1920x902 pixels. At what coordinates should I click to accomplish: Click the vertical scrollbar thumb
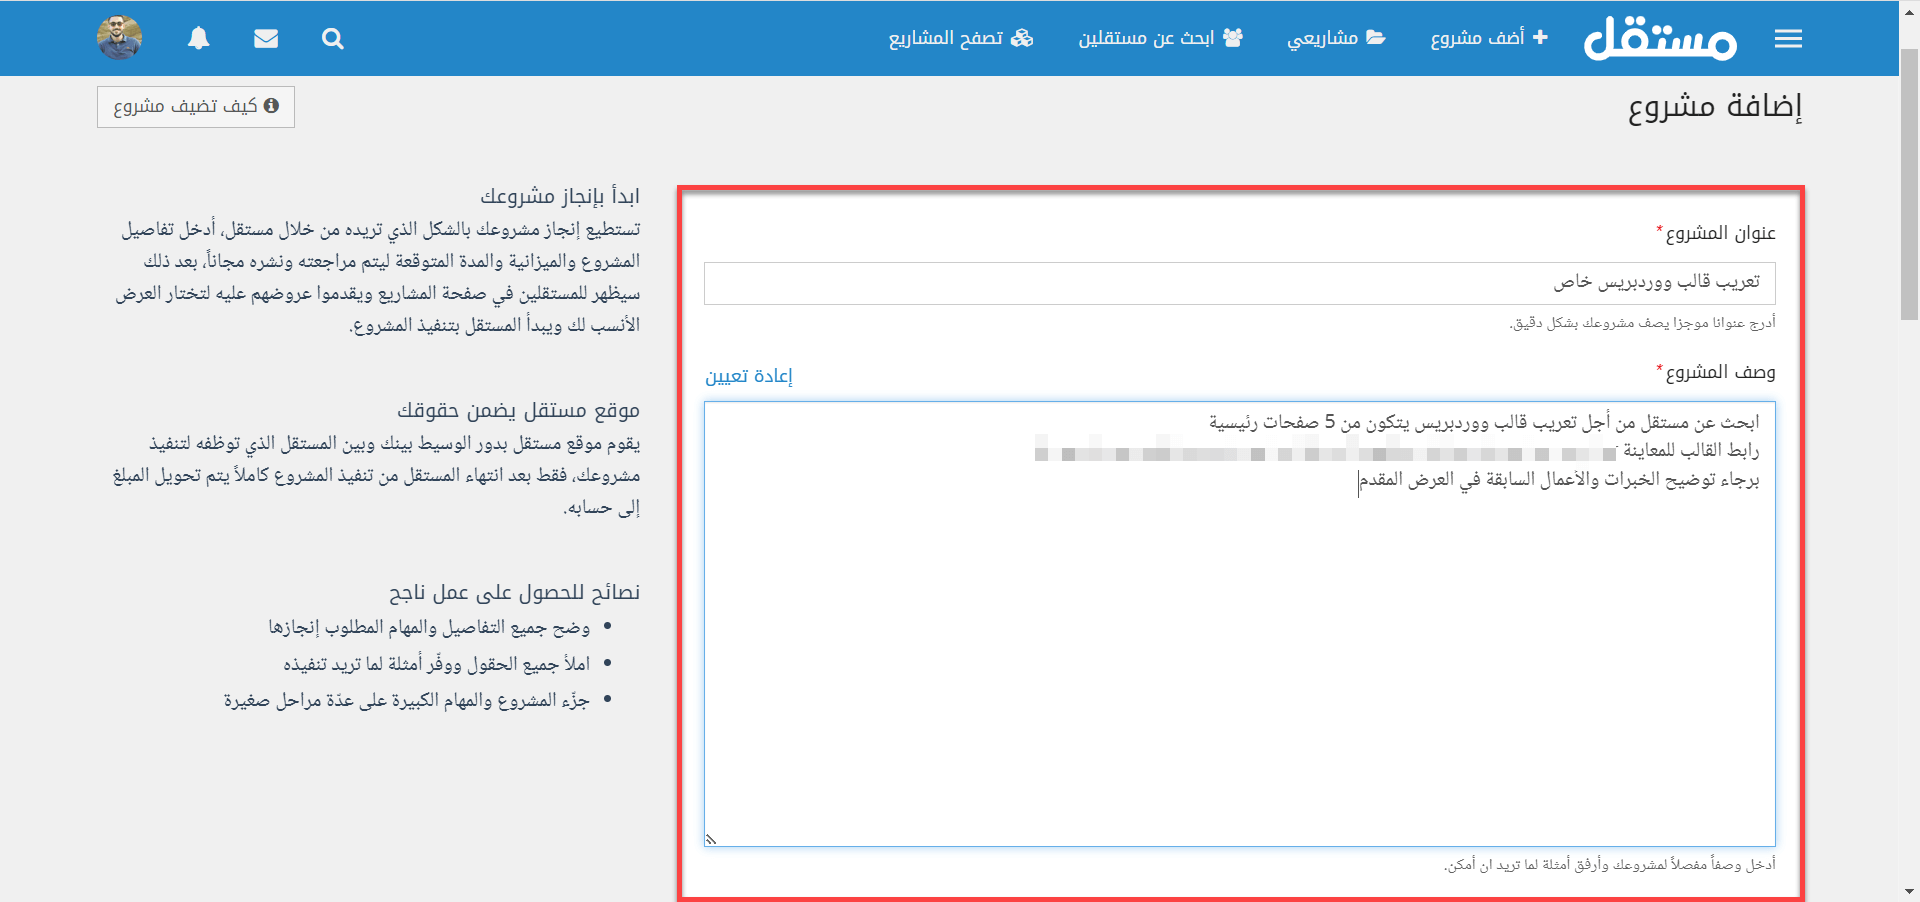point(1909,180)
